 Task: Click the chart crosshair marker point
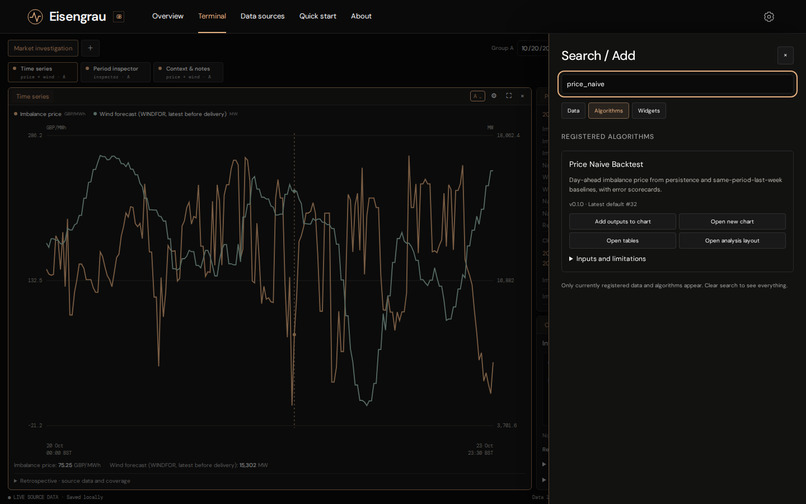pyautogui.click(x=294, y=334)
